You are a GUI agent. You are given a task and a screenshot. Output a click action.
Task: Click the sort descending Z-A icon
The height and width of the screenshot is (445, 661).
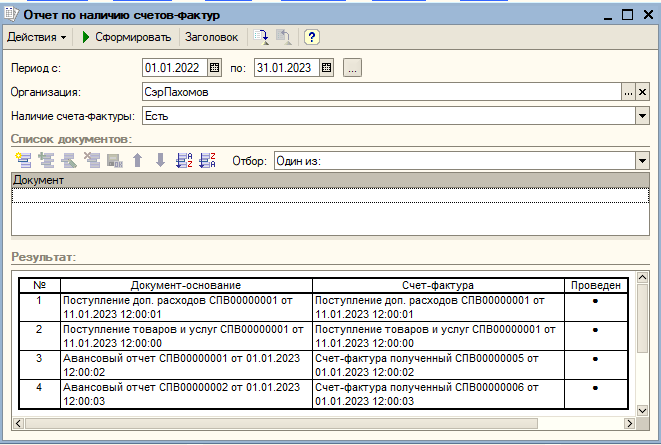[x=207, y=161]
